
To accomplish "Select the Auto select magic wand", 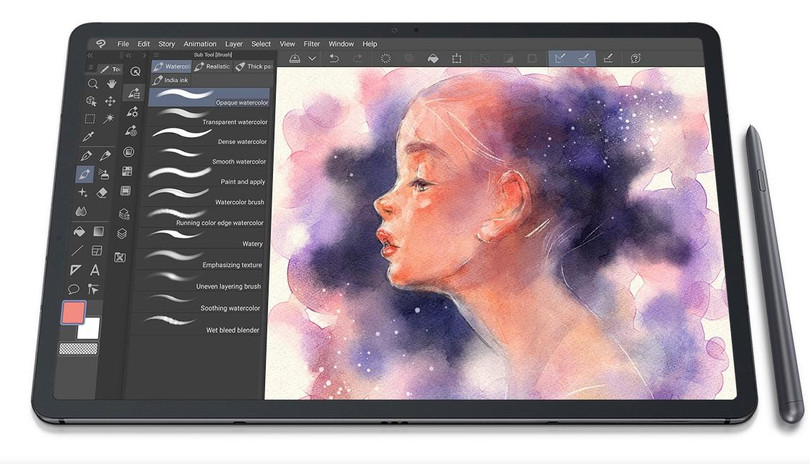I will (108, 119).
